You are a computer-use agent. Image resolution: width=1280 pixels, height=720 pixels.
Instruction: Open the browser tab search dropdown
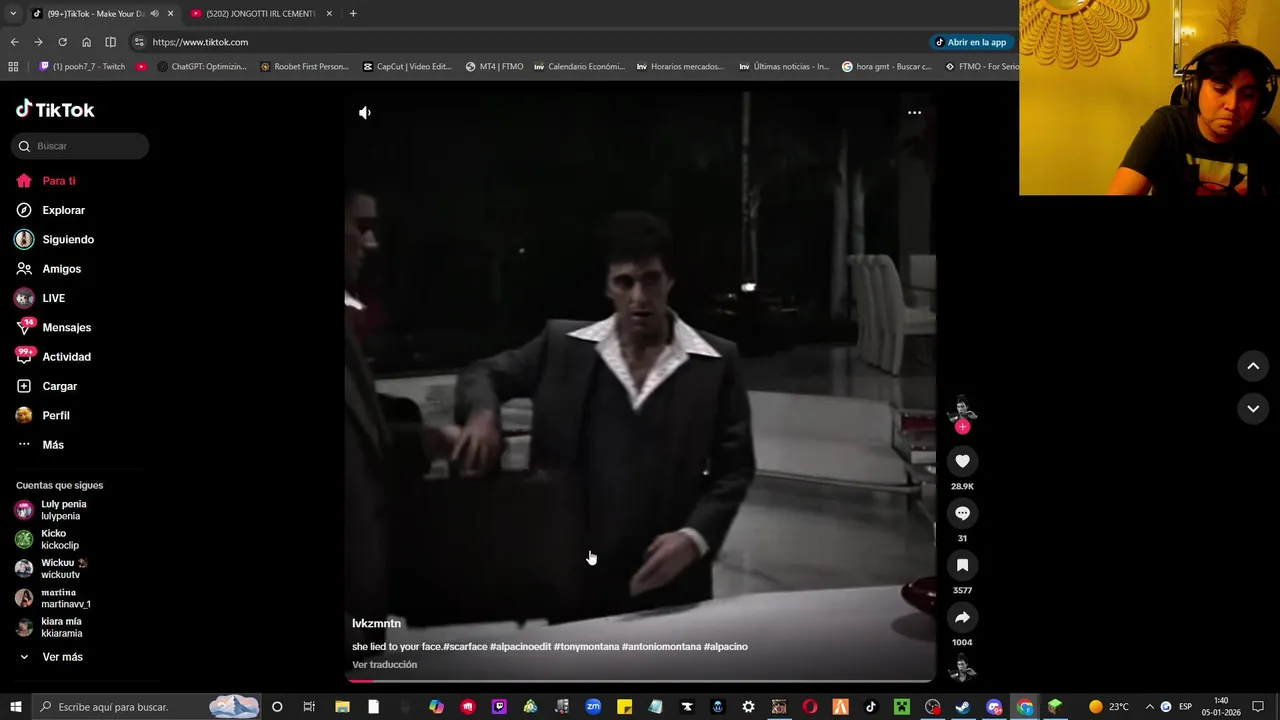(13, 13)
